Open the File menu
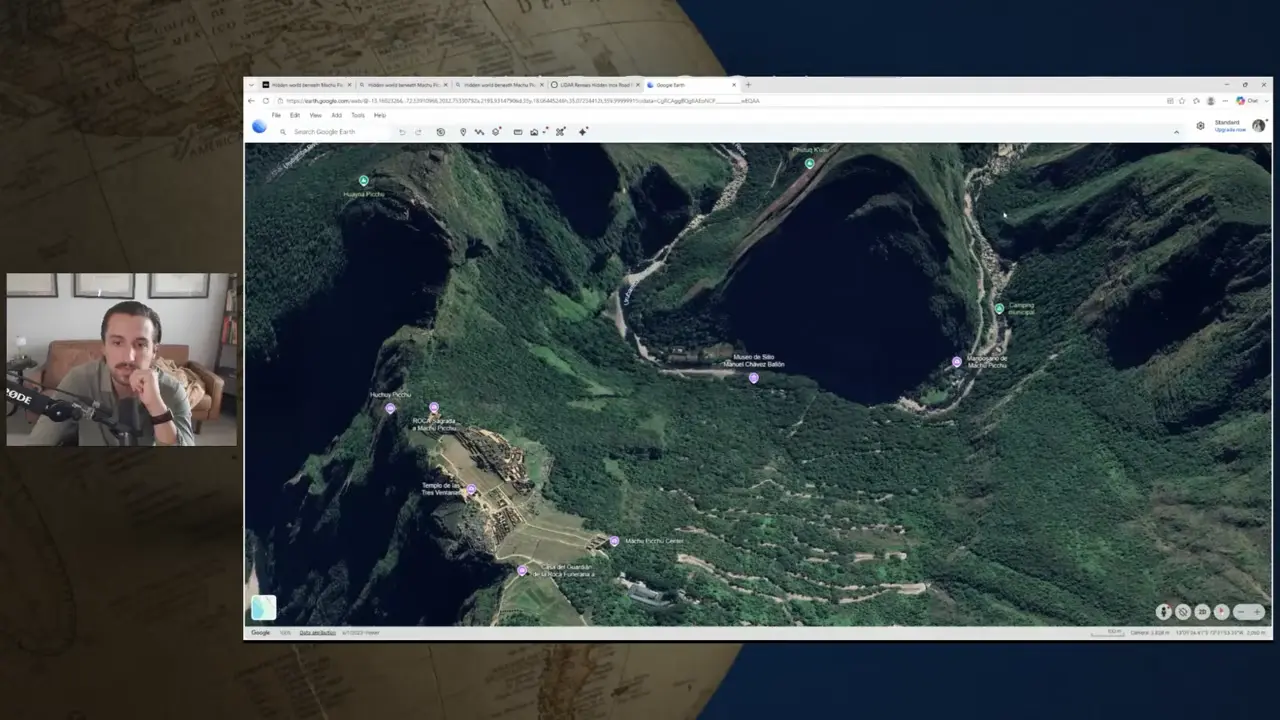This screenshot has width=1280, height=720. [x=276, y=115]
